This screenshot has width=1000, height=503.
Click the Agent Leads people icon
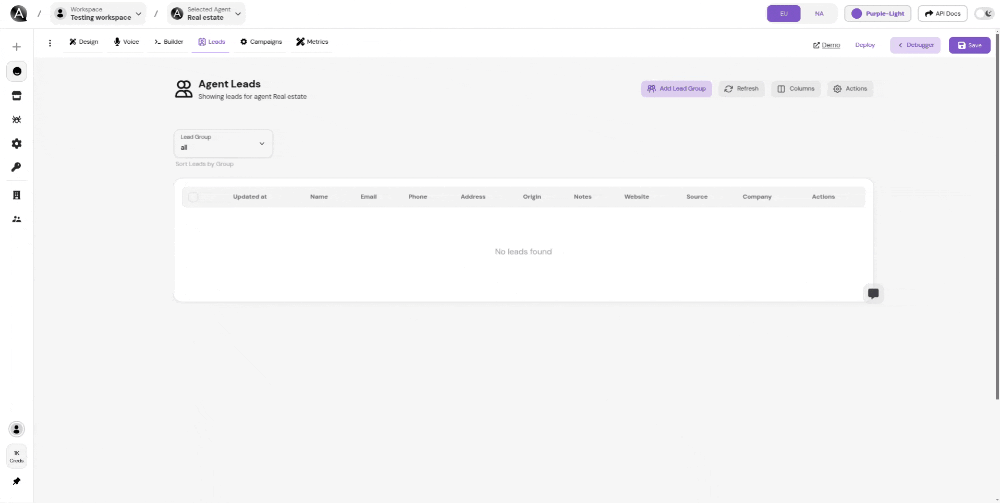[x=184, y=89]
